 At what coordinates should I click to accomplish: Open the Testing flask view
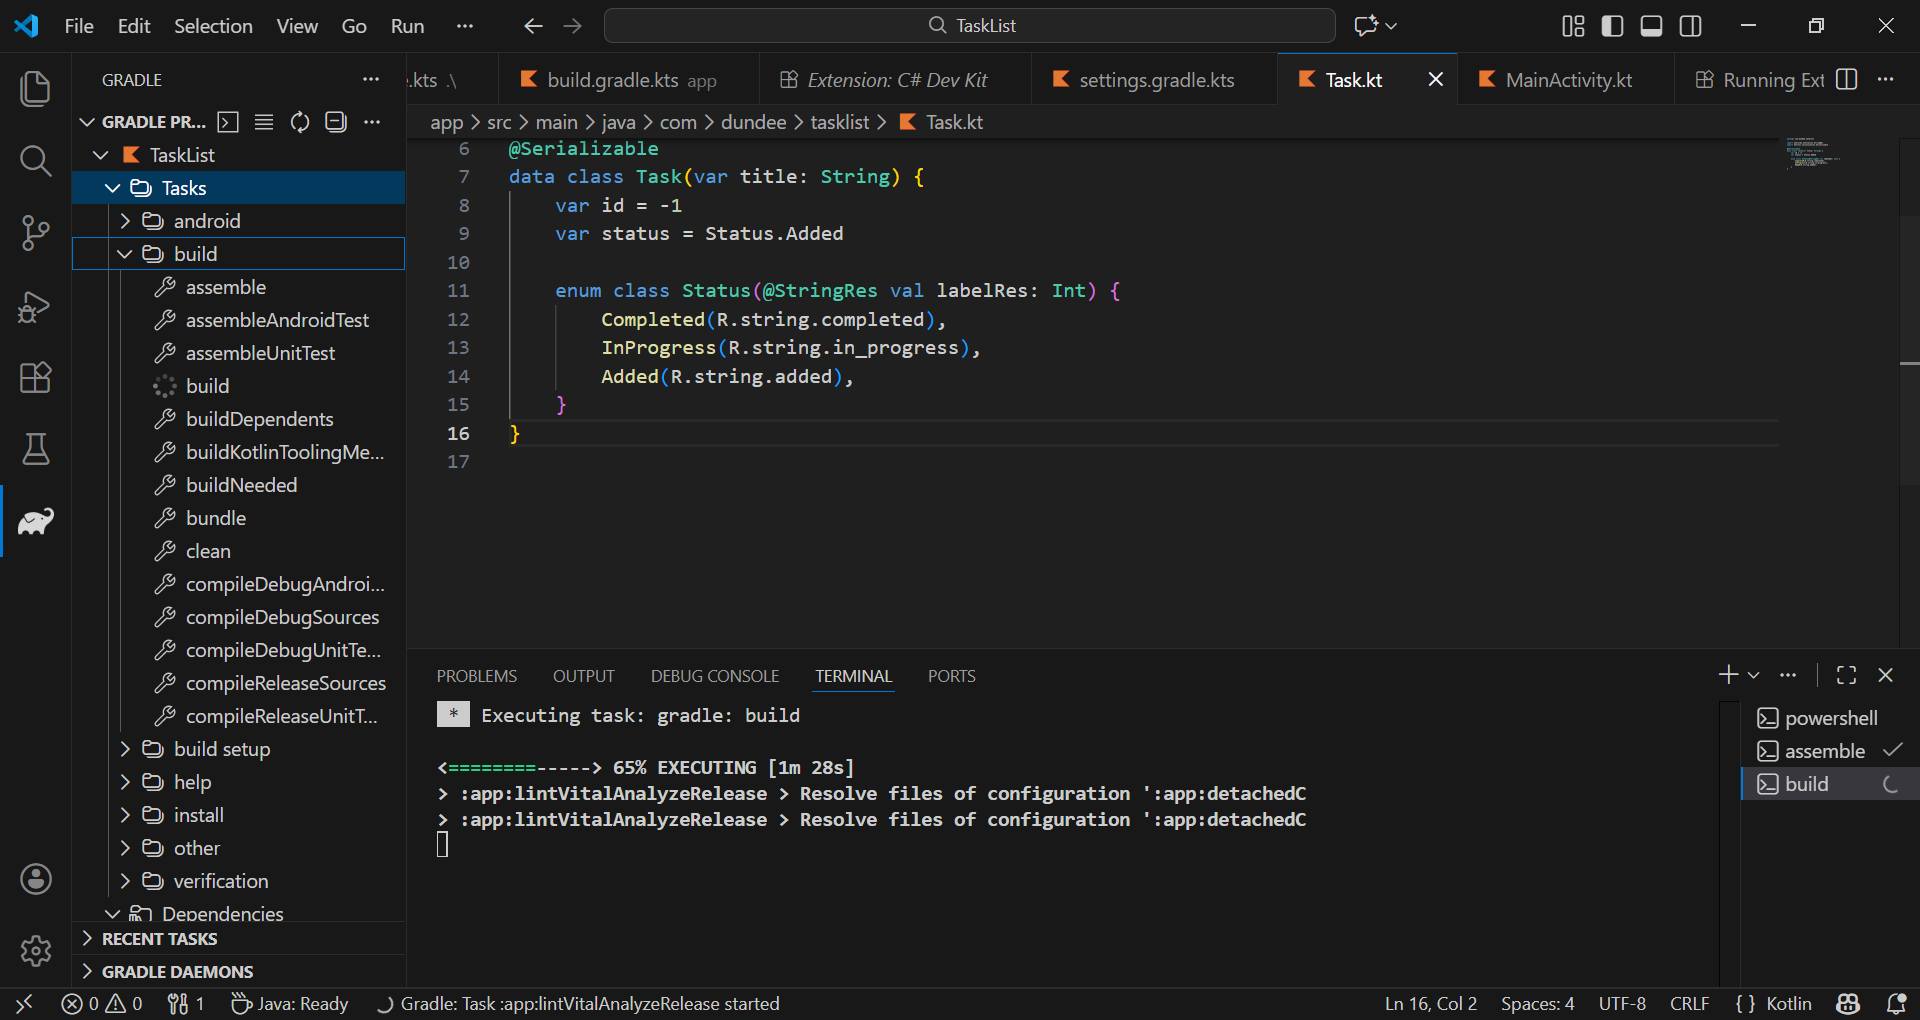(36, 449)
